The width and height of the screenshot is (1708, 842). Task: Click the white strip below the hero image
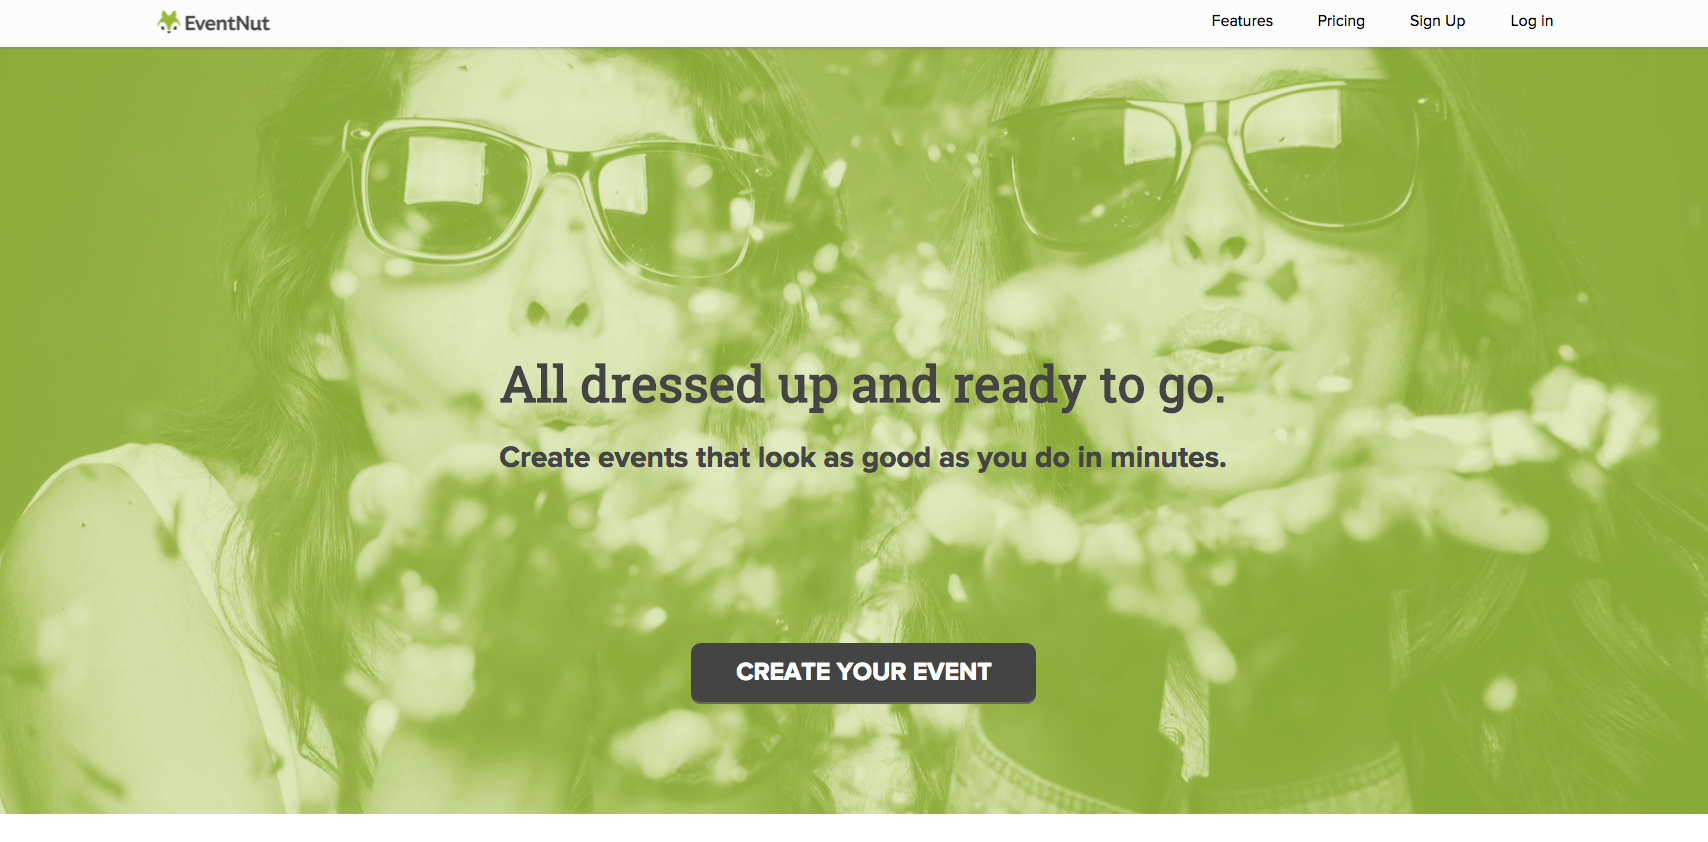tap(854, 828)
